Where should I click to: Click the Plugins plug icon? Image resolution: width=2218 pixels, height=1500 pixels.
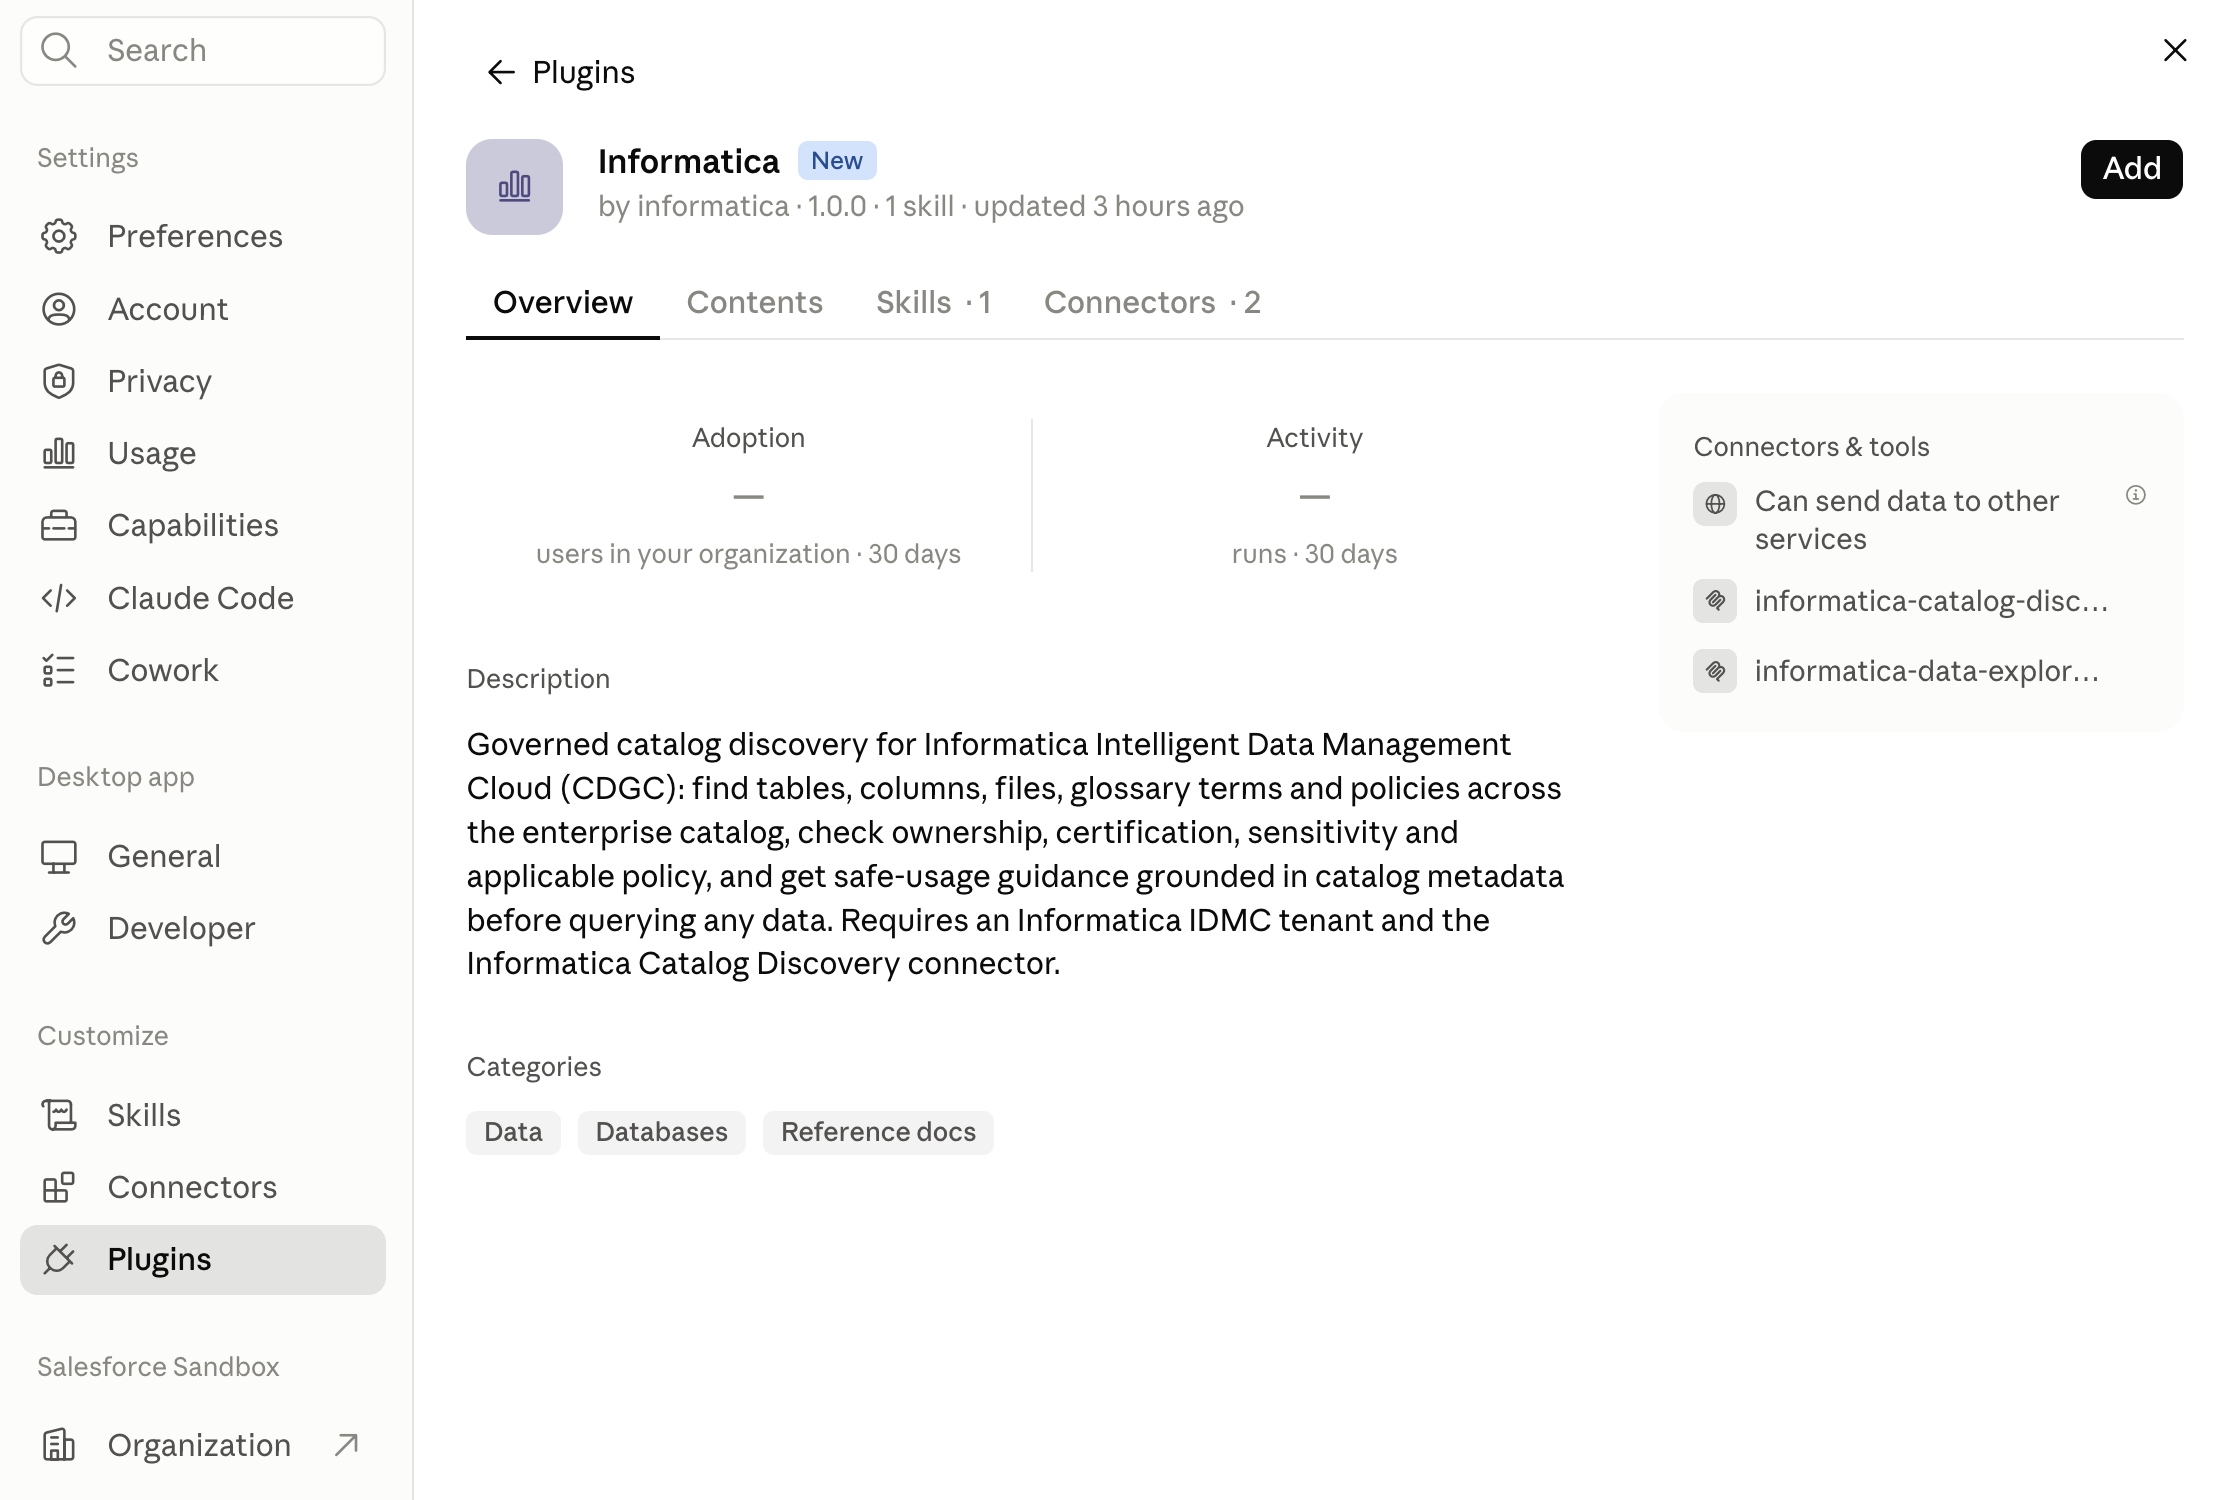pos(59,1259)
